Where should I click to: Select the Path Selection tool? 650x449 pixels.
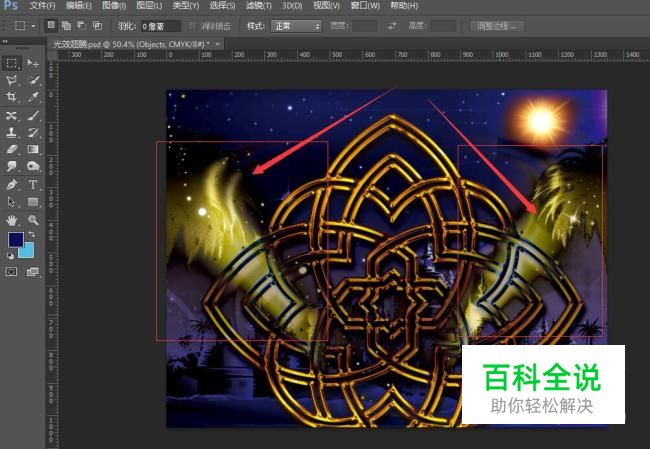12,202
